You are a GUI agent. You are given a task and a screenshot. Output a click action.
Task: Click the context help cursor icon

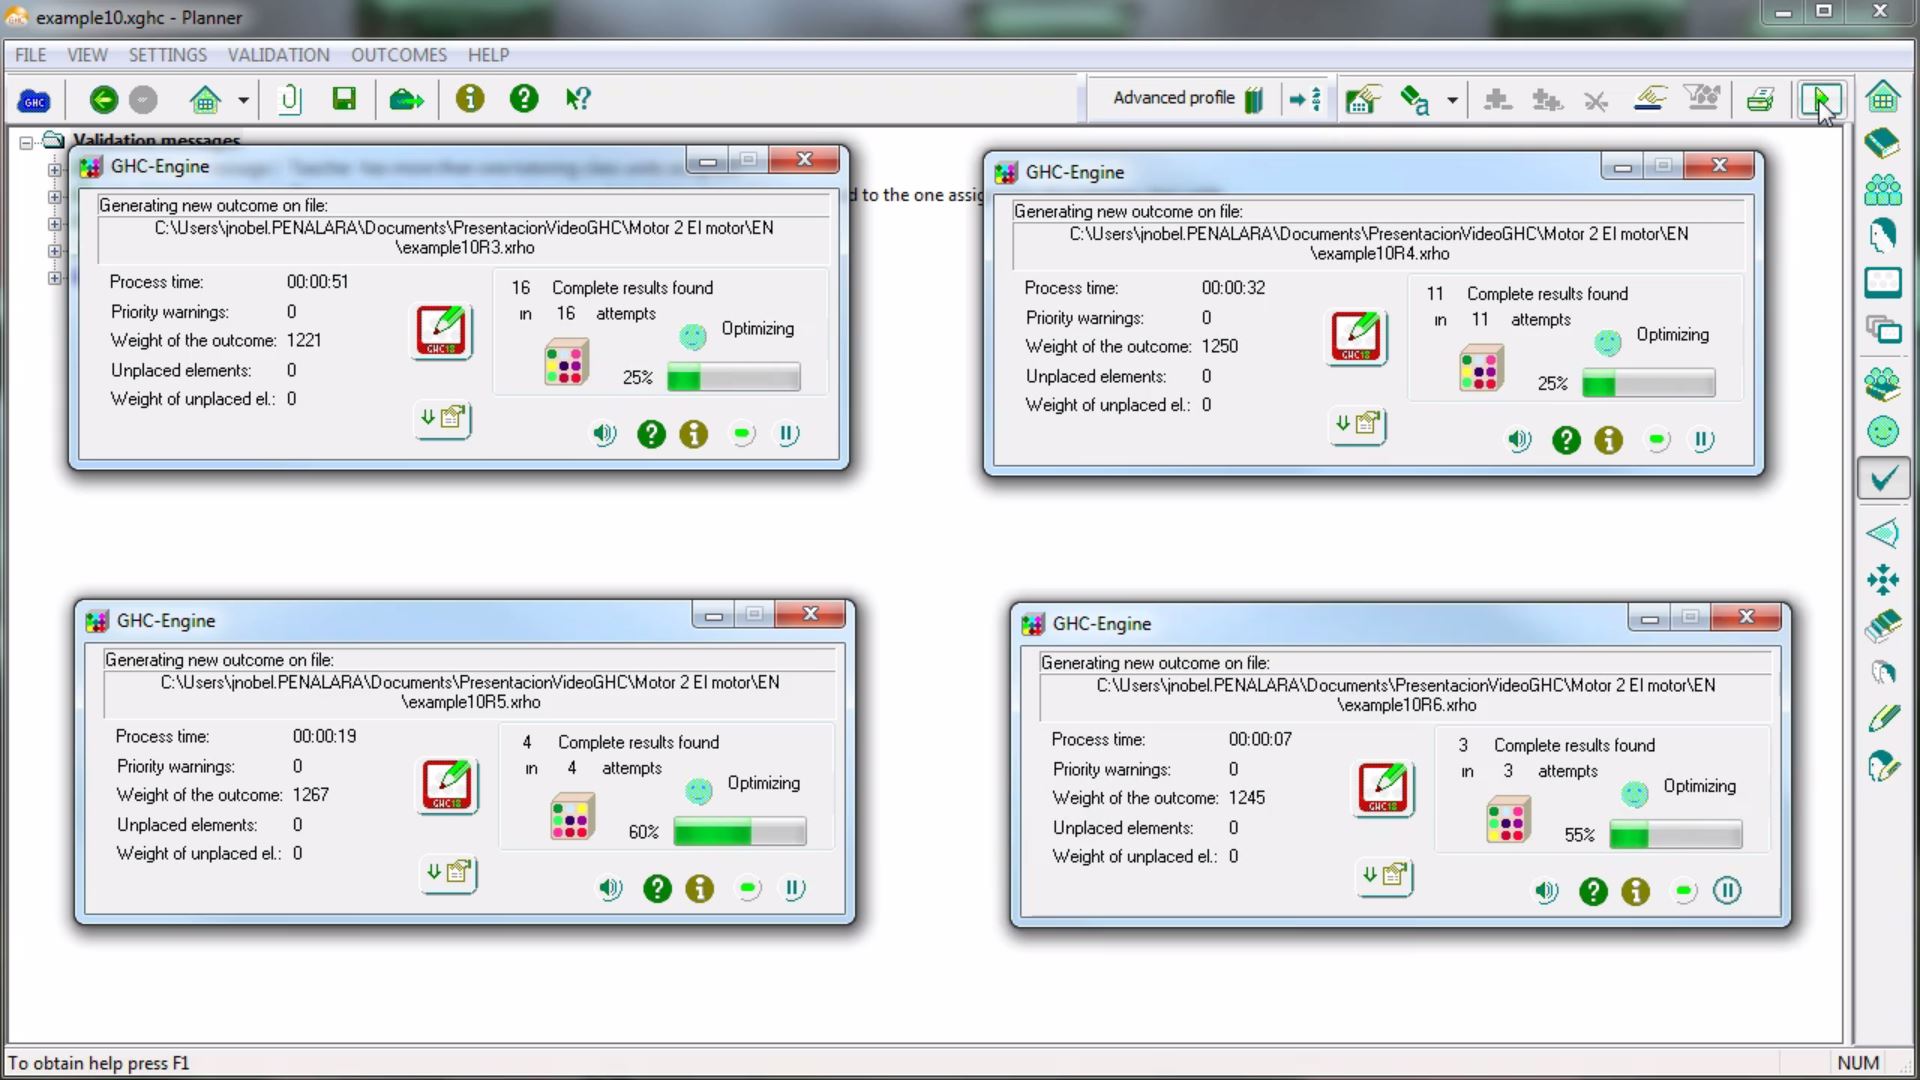pos(578,98)
